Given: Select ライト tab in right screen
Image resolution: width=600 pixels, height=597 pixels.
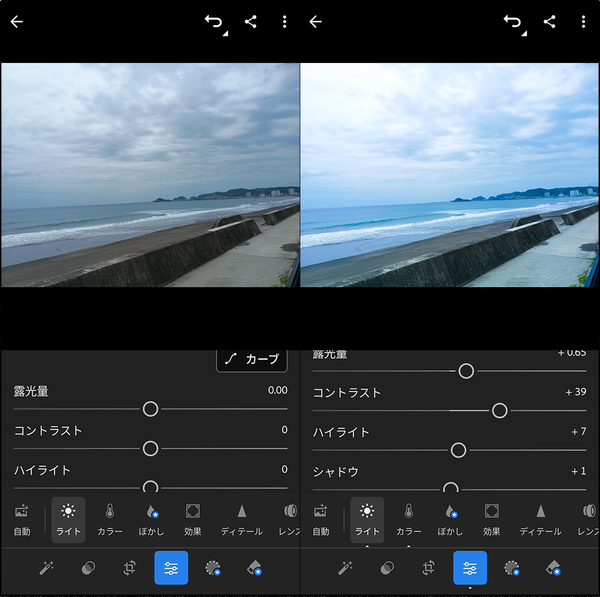Looking at the screenshot, I should tap(367, 520).
